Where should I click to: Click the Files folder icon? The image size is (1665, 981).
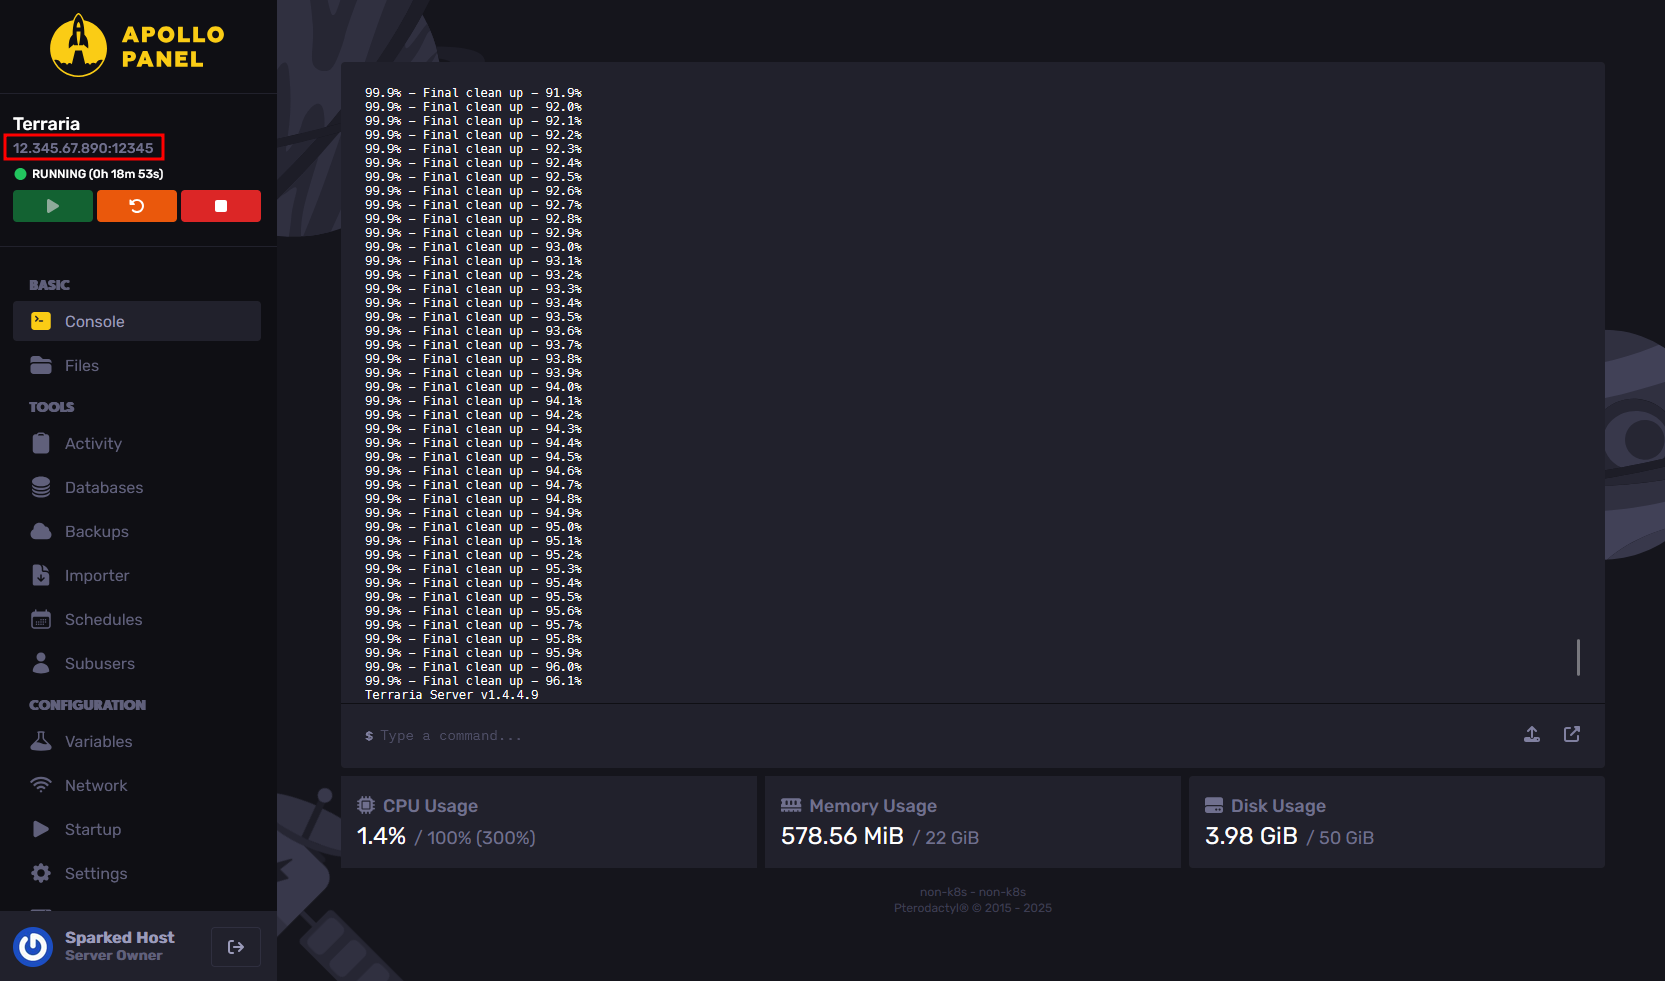[x=41, y=365]
